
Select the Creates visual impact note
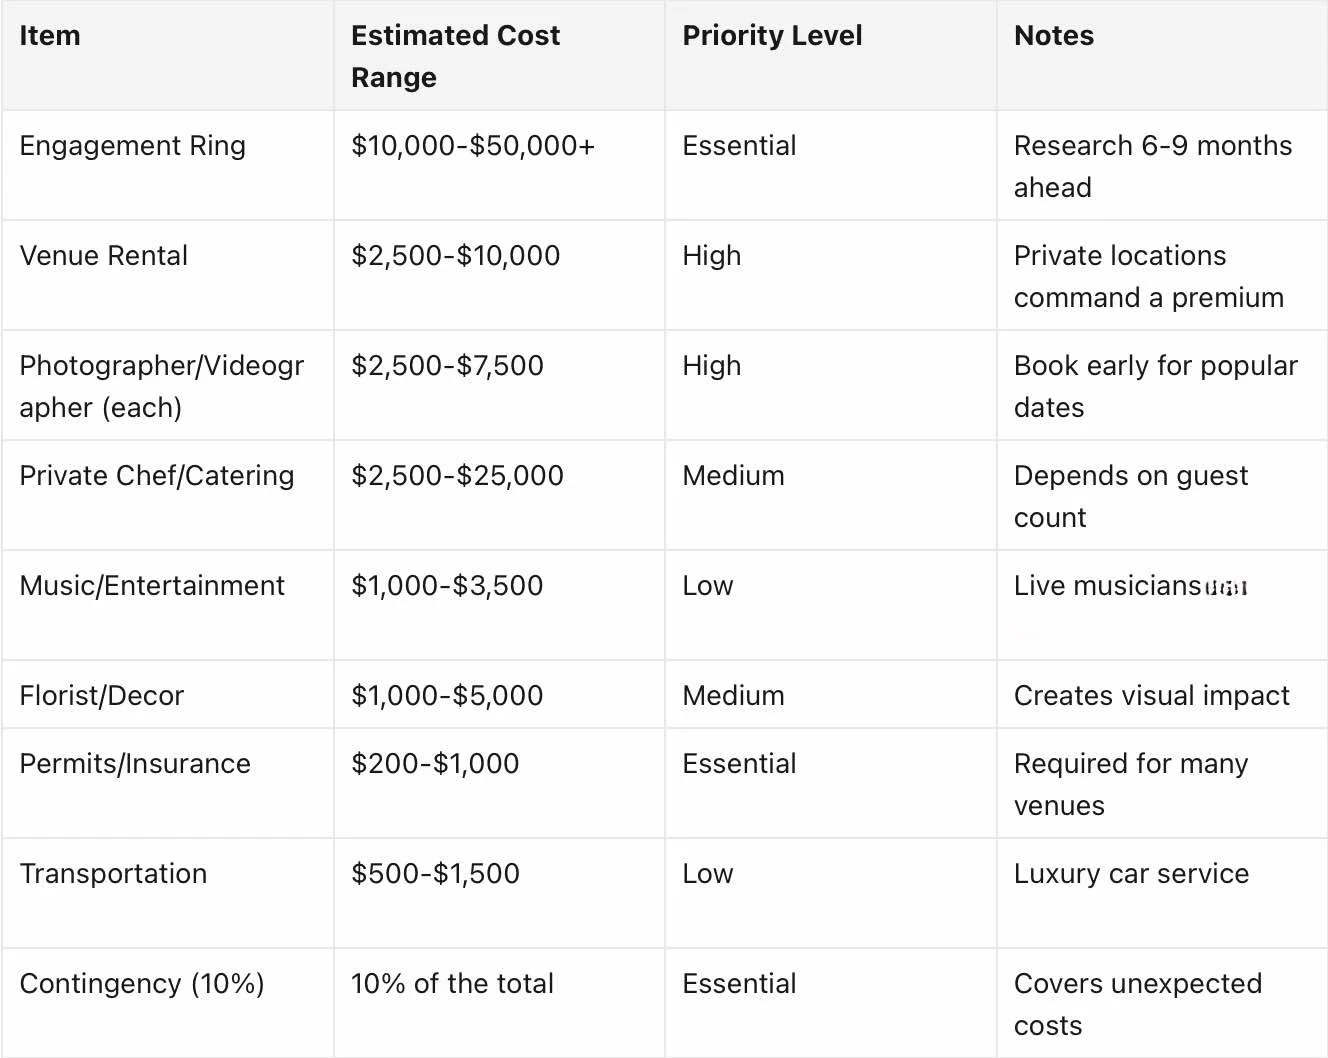click(1152, 696)
